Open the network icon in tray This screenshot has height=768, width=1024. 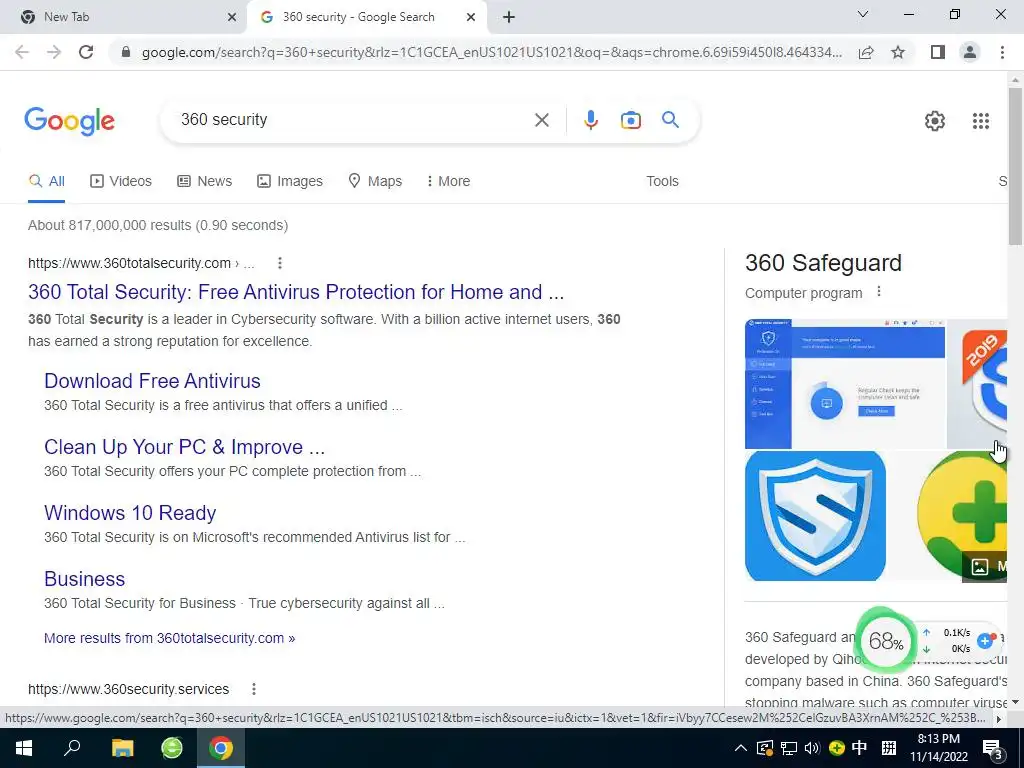point(788,748)
